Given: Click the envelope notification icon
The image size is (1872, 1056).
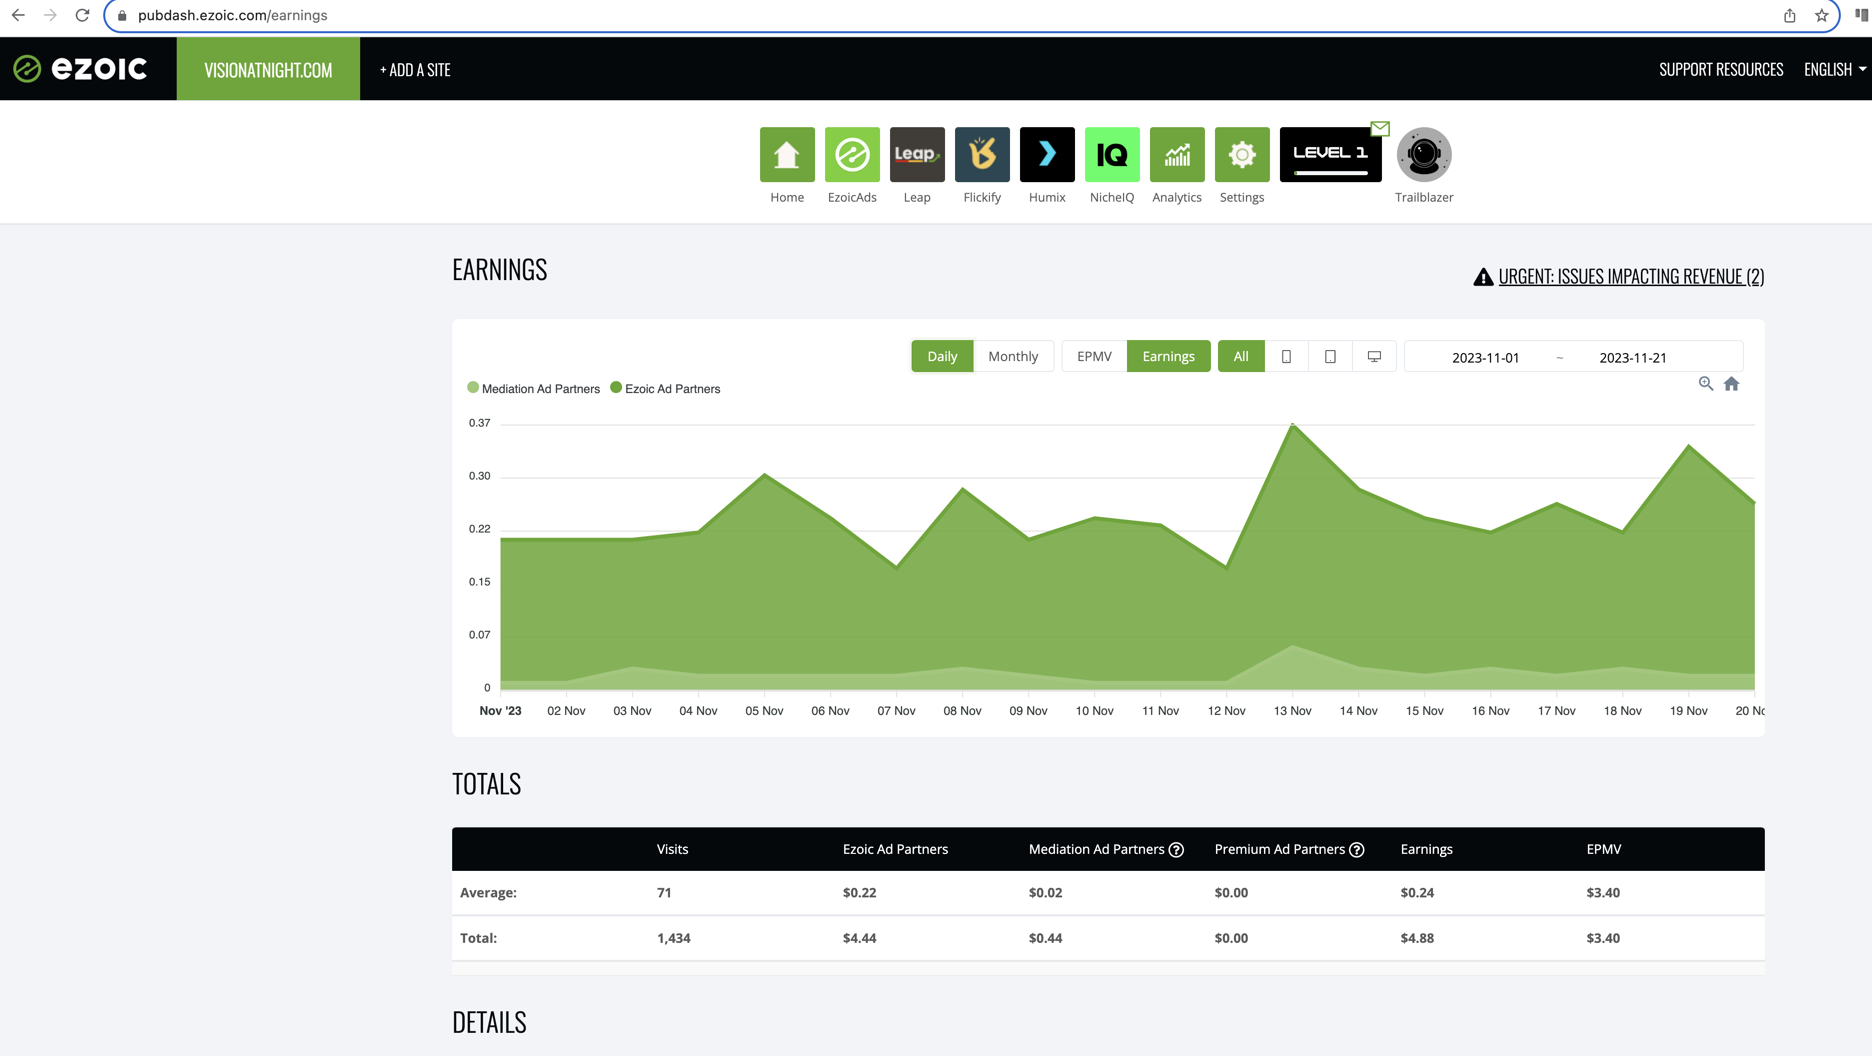Looking at the screenshot, I should pyautogui.click(x=1380, y=128).
